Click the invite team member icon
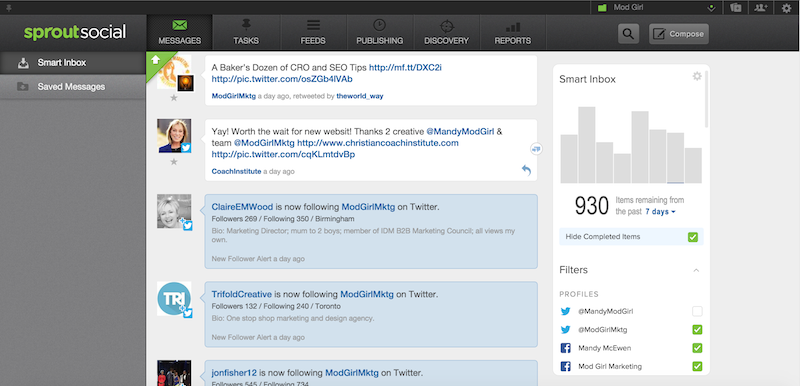Image resolution: width=800 pixels, height=386 pixels. pyautogui.click(x=761, y=8)
